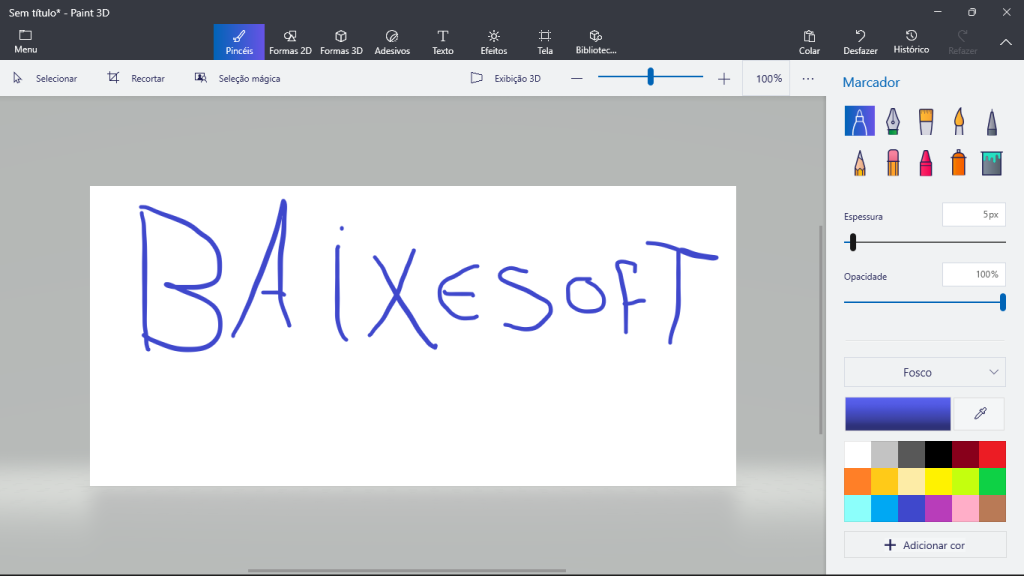Activate the eyedropper color picker
1024x576 pixels.
click(x=978, y=413)
